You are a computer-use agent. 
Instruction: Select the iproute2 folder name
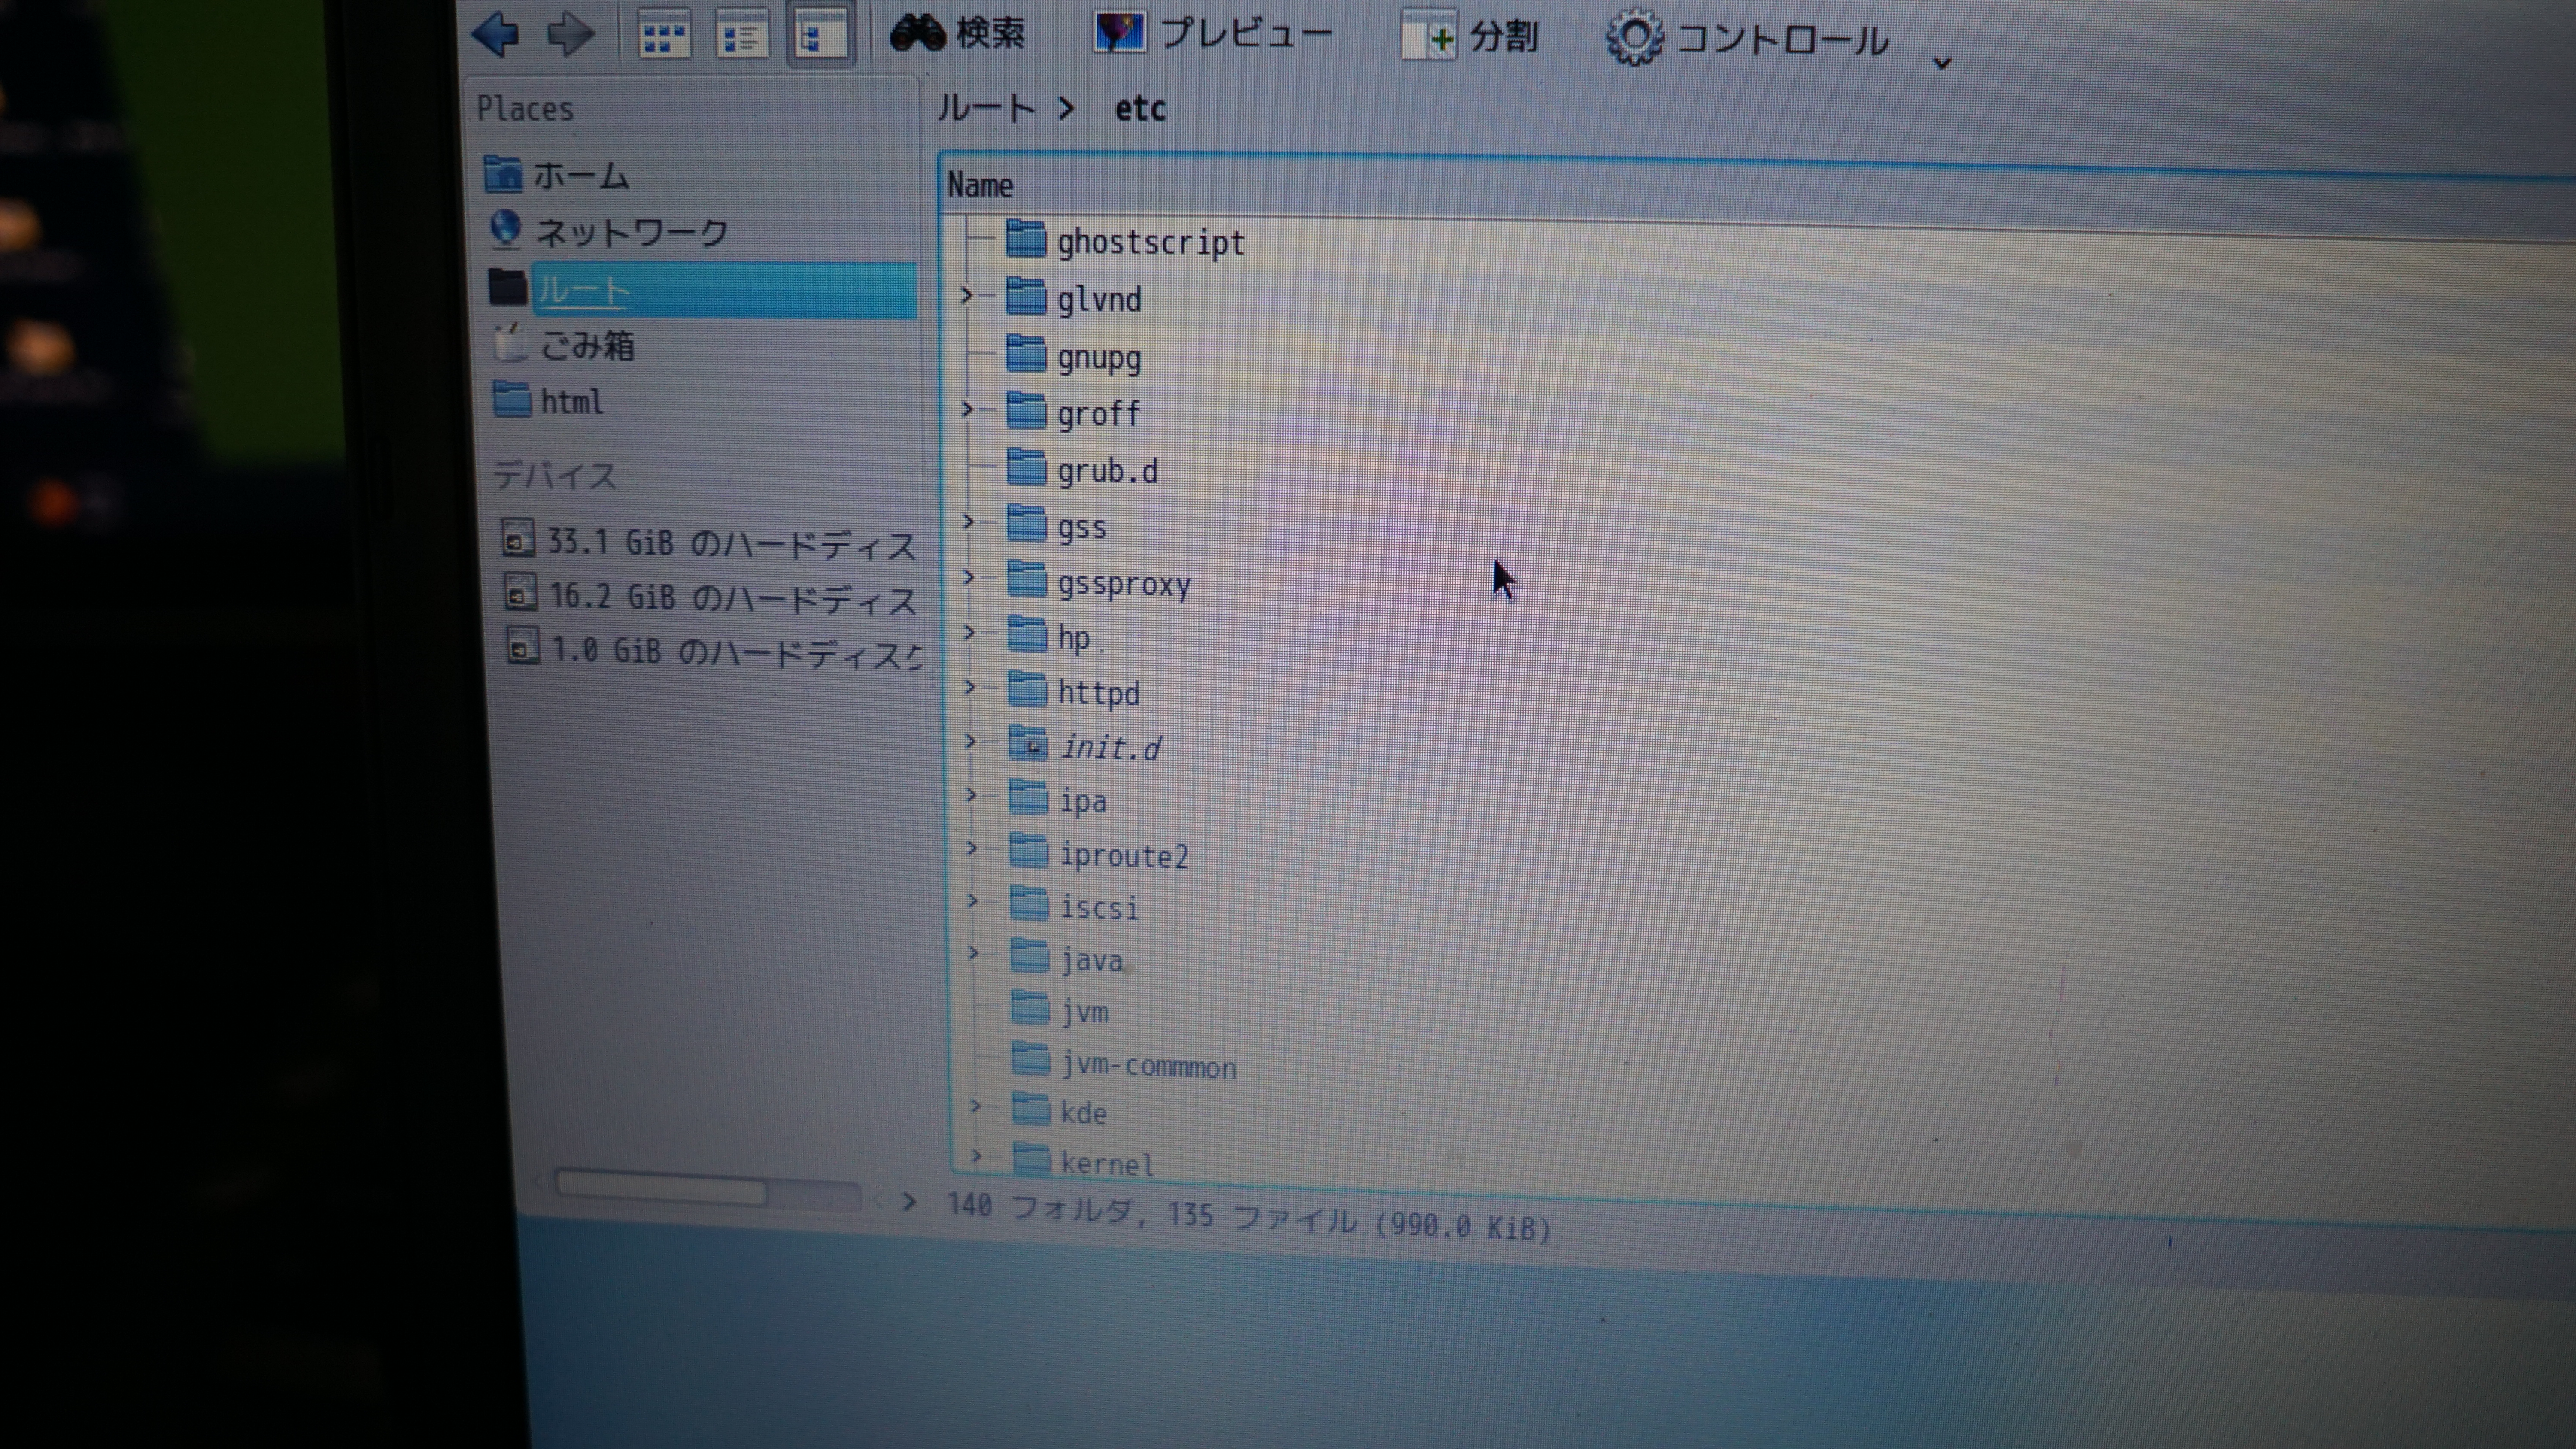click(1124, 856)
